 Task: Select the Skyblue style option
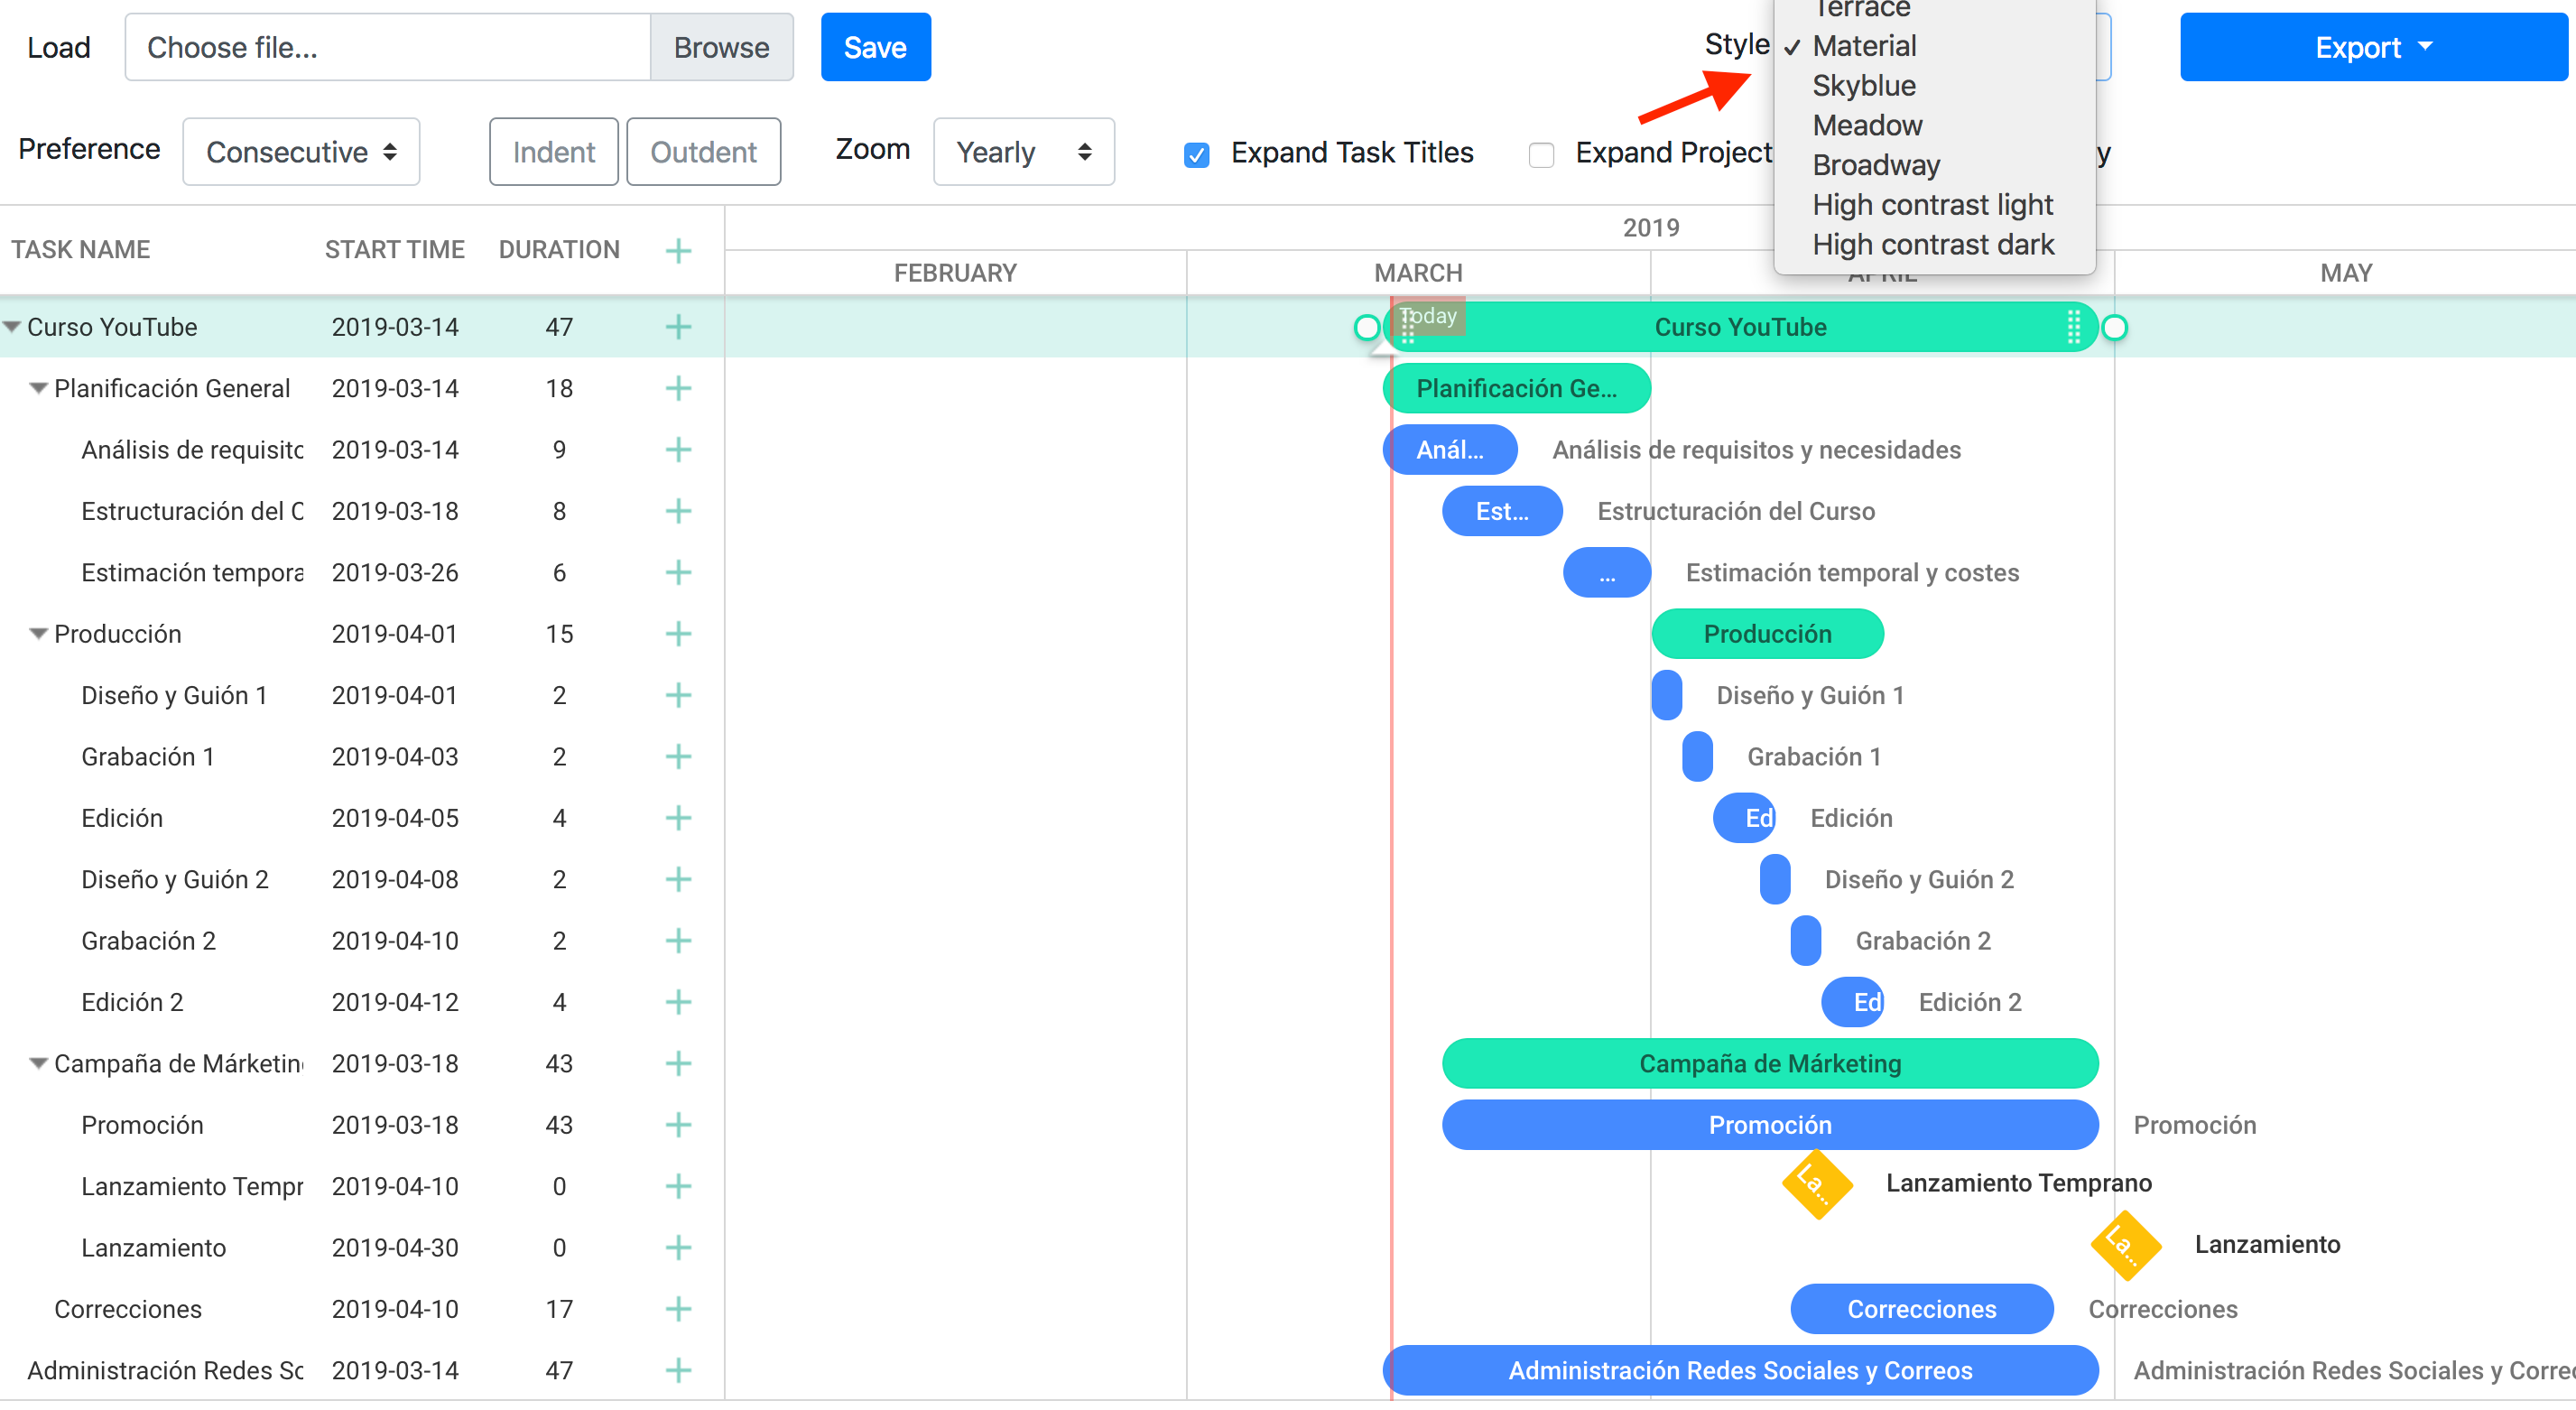pos(1863,86)
